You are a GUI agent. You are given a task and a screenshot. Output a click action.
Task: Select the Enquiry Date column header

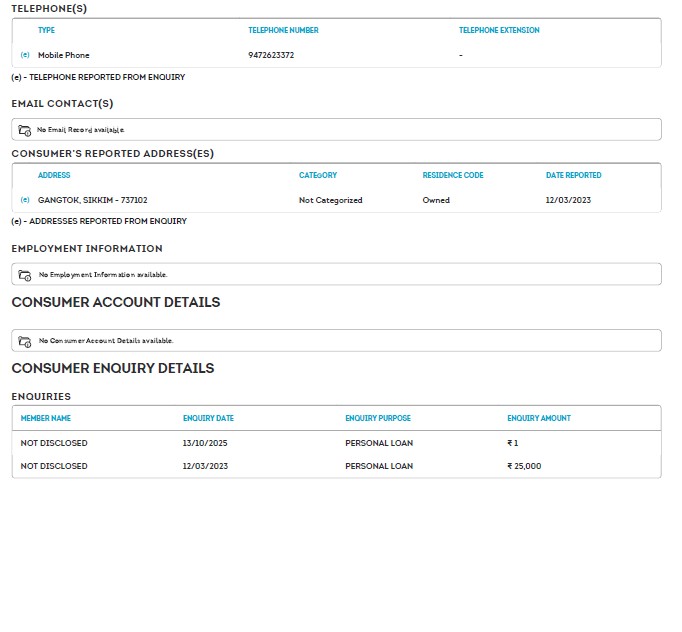tap(208, 418)
